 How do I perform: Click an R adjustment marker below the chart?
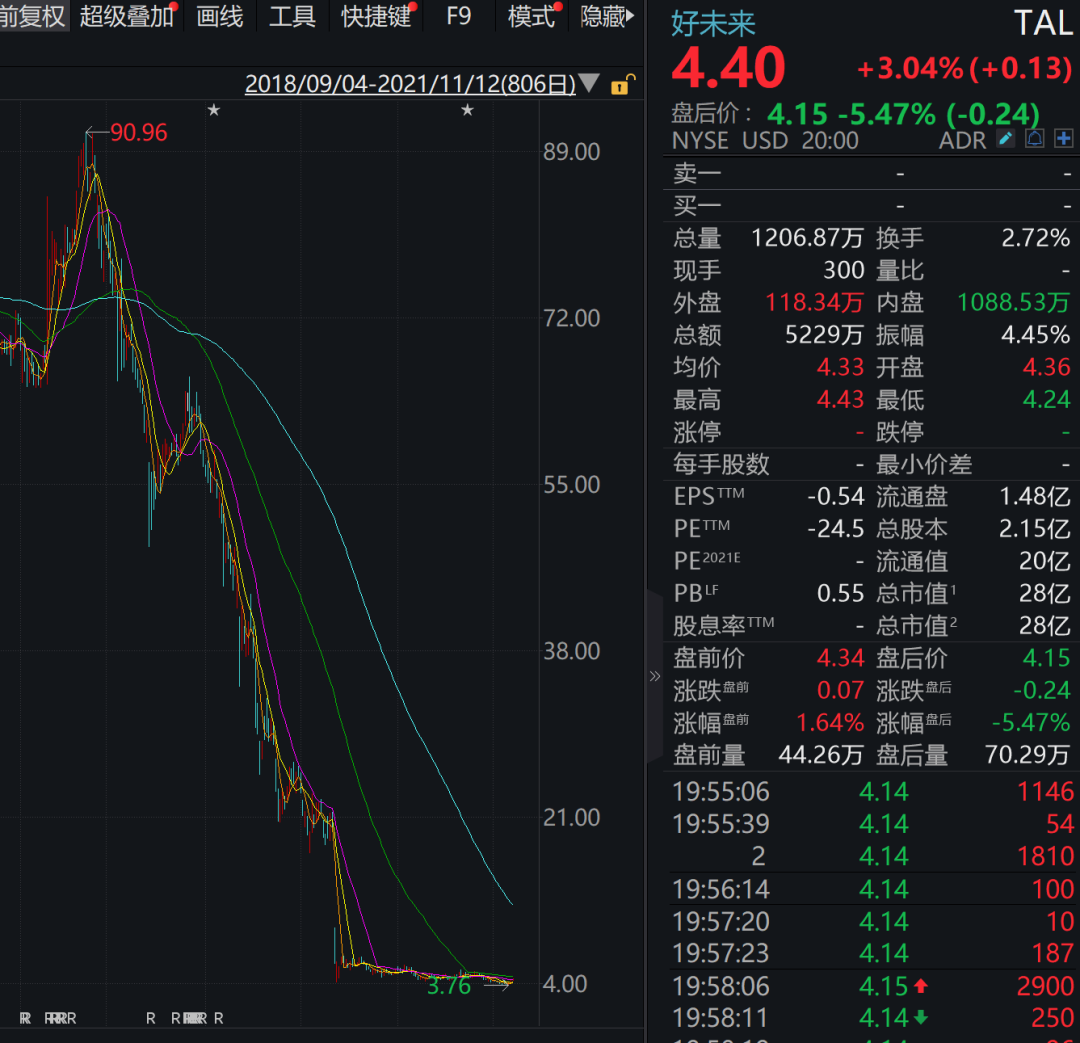(x=150, y=1018)
